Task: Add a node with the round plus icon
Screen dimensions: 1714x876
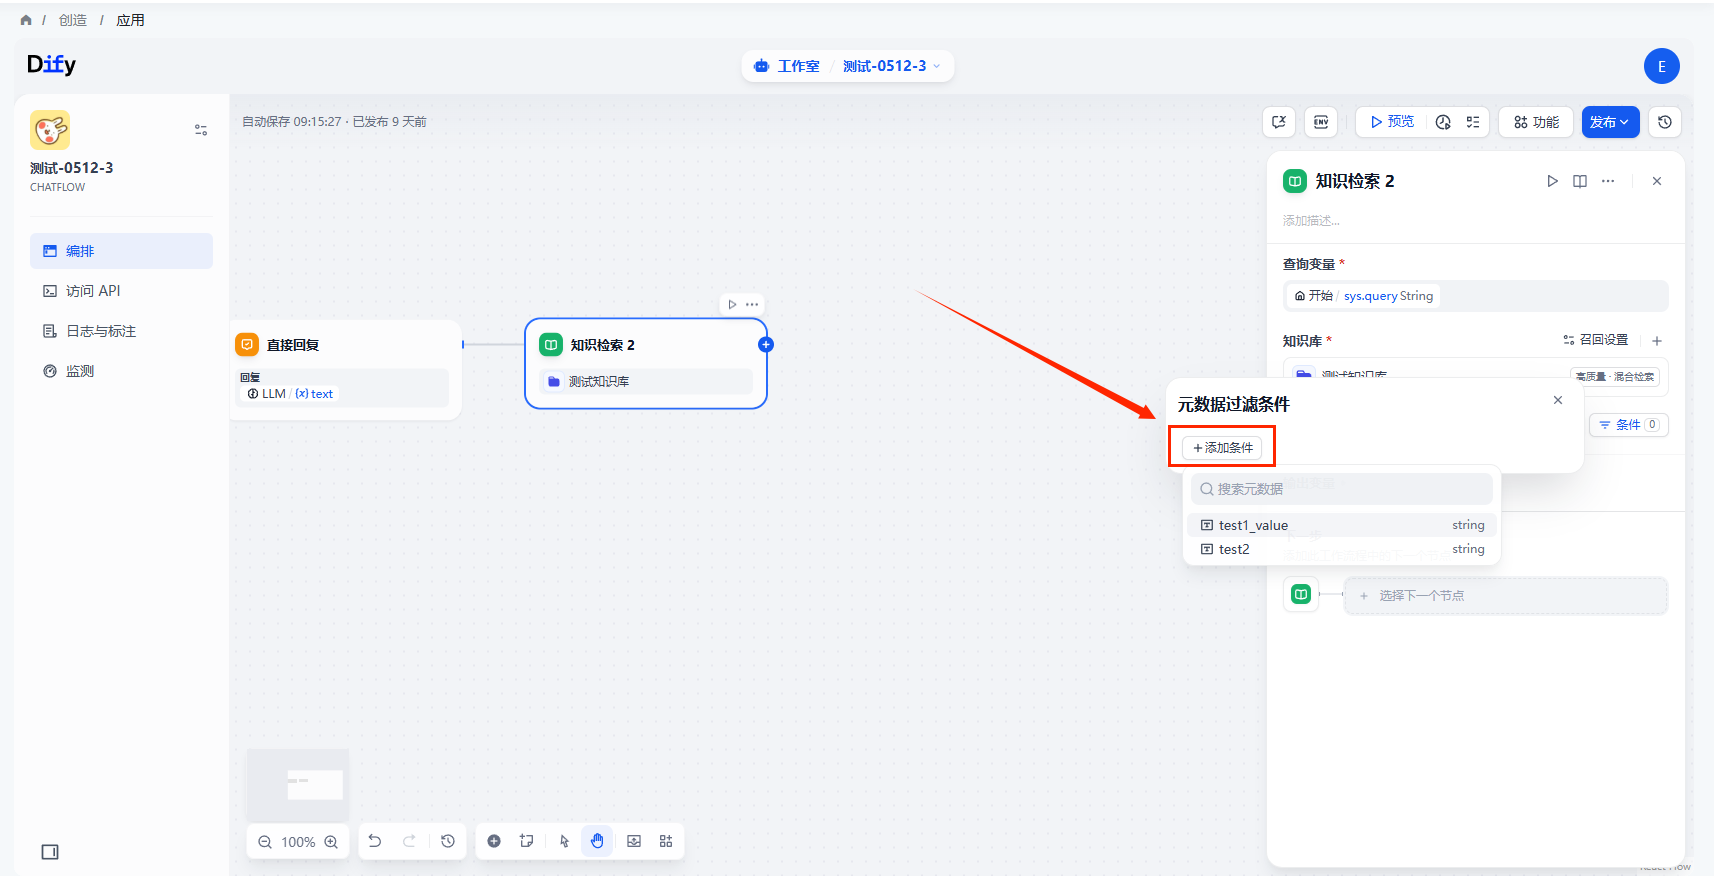Action: tap(494, 841)
